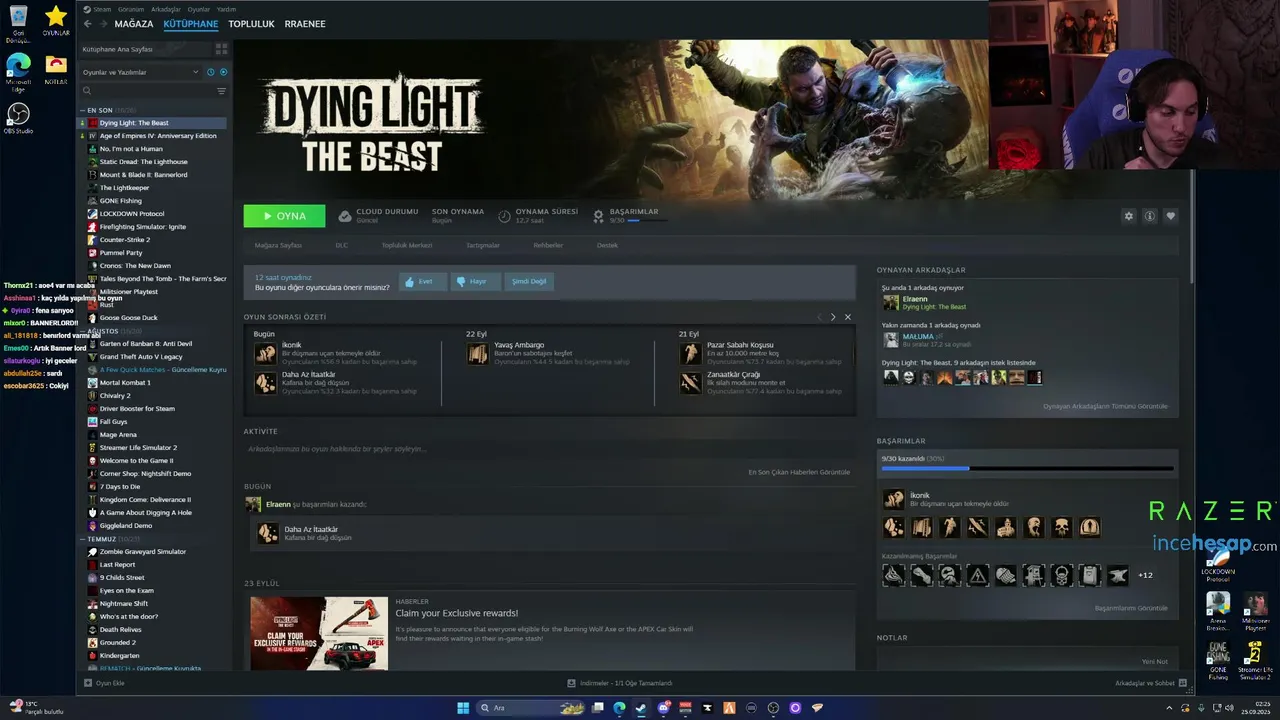This screenshot has height=720, width=1280.
Task: Go to next post-game summary page
Action: coord(833,317)
